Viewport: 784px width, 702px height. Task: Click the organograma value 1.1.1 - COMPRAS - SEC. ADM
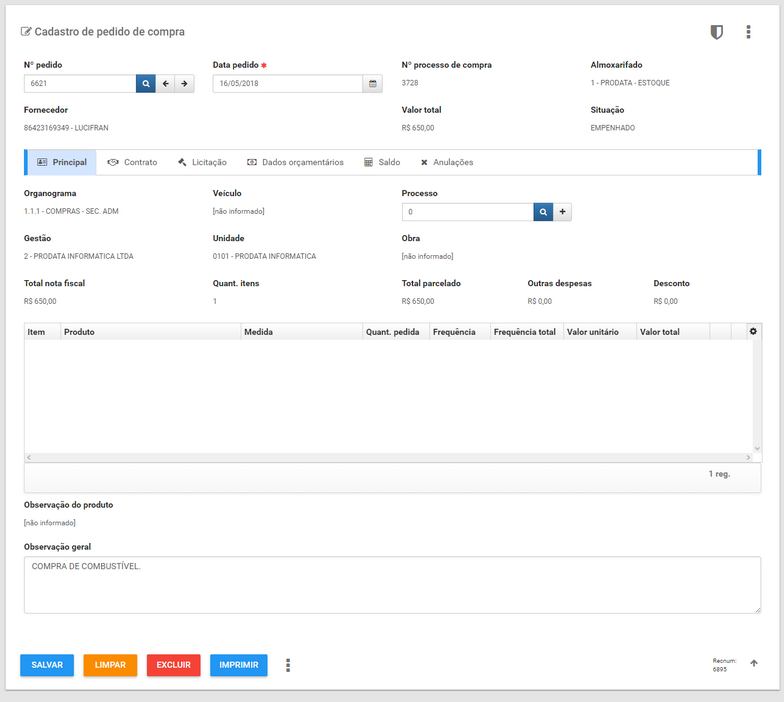71,212
